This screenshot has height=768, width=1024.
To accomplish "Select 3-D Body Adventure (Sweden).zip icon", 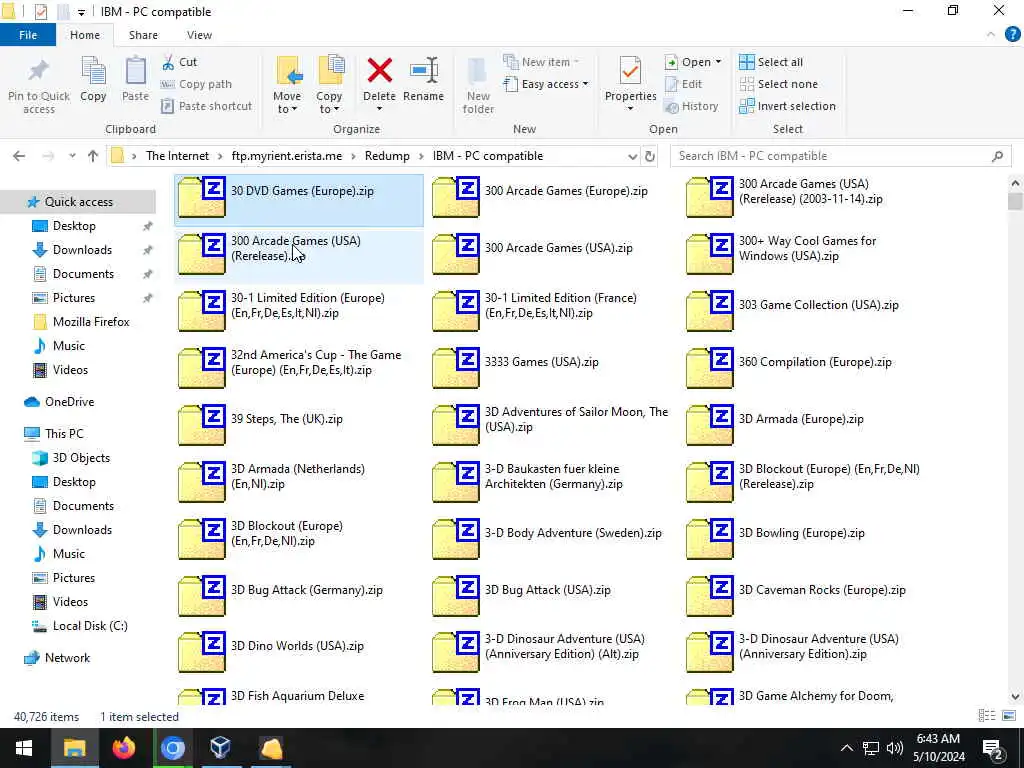I will tap(456, 538).
